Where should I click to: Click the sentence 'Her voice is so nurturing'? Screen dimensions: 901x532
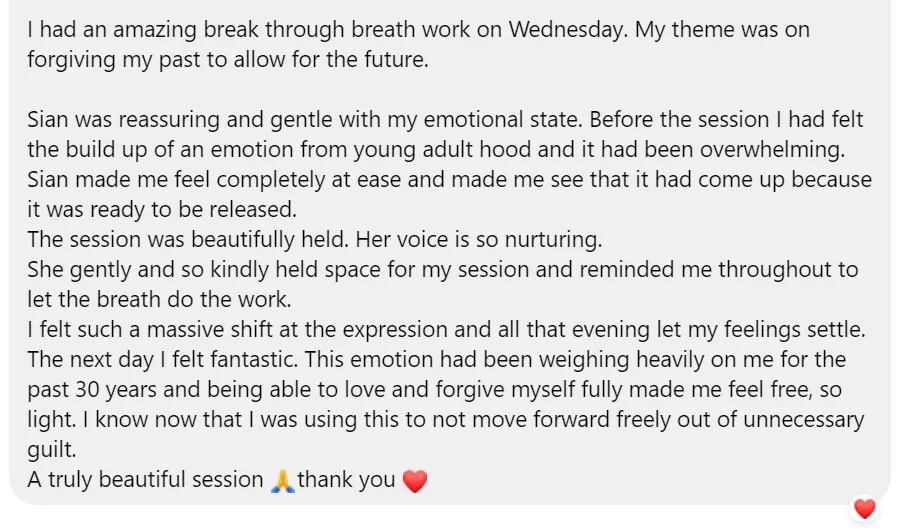(478, 240)
